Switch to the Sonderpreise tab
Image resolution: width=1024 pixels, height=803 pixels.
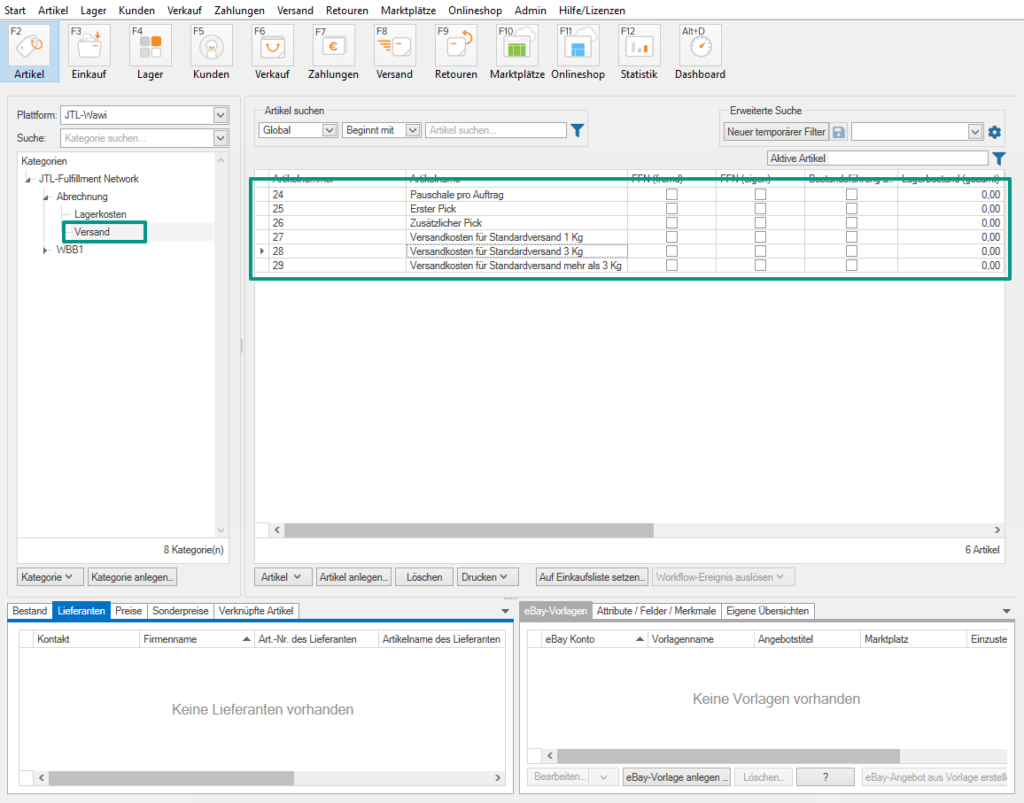(180, 611)
